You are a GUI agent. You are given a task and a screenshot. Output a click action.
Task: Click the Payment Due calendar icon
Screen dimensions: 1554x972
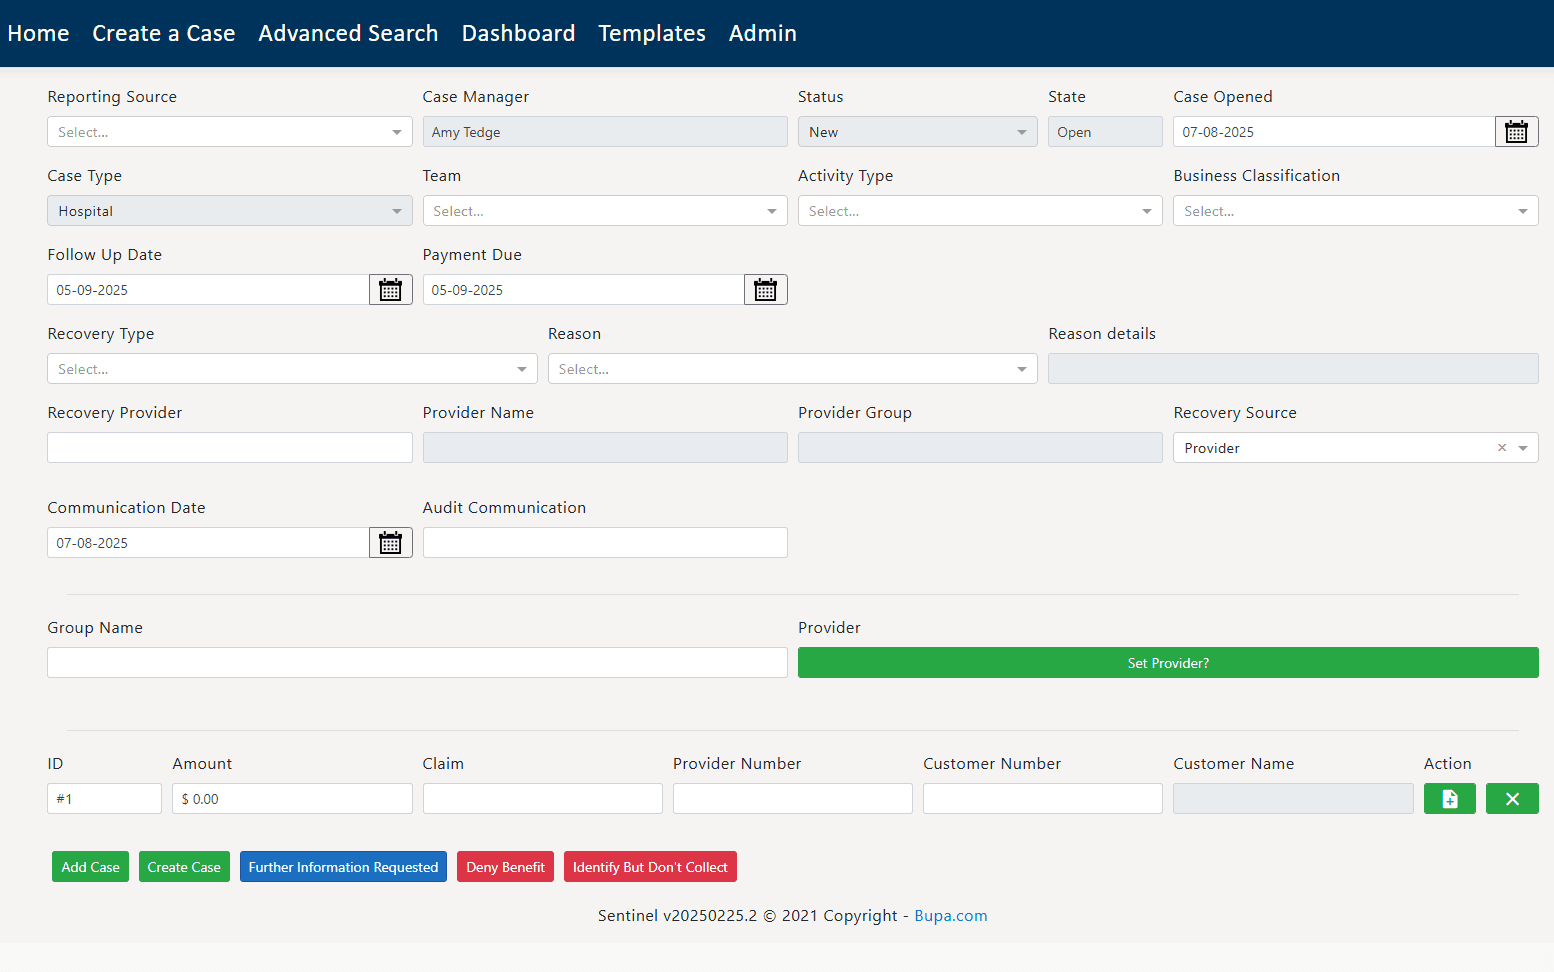(x=765, y=290)
